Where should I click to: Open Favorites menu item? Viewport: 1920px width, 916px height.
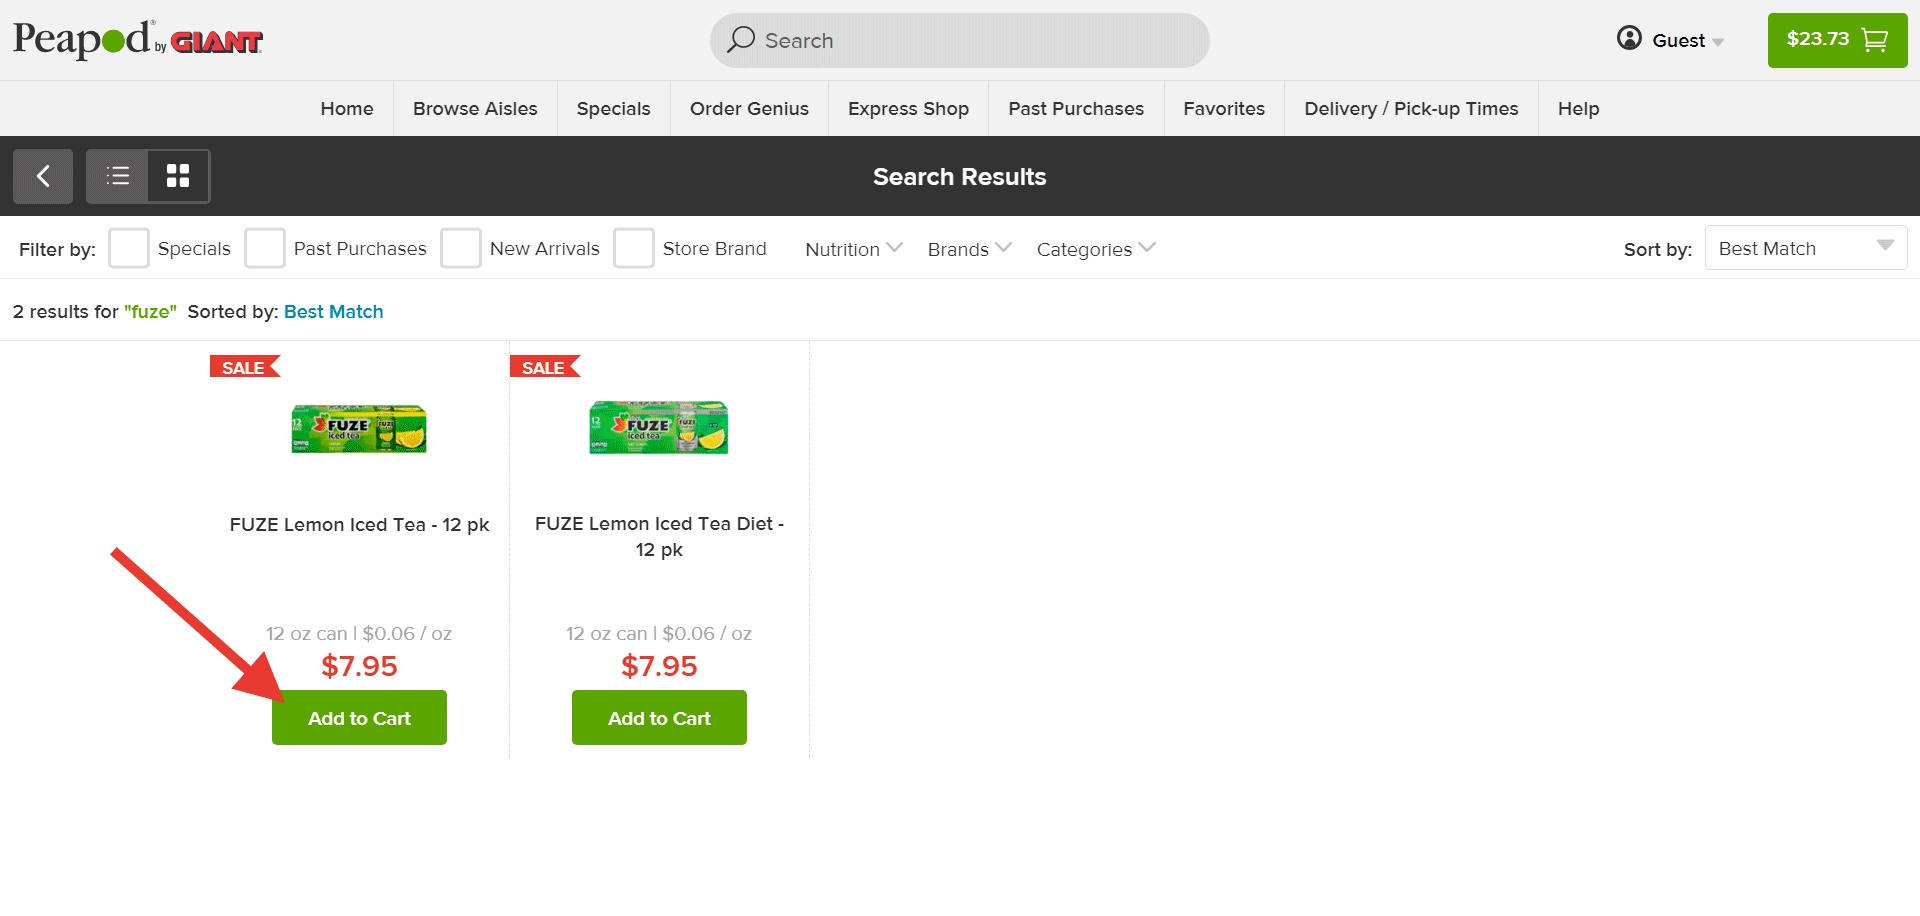point(1224,108)
